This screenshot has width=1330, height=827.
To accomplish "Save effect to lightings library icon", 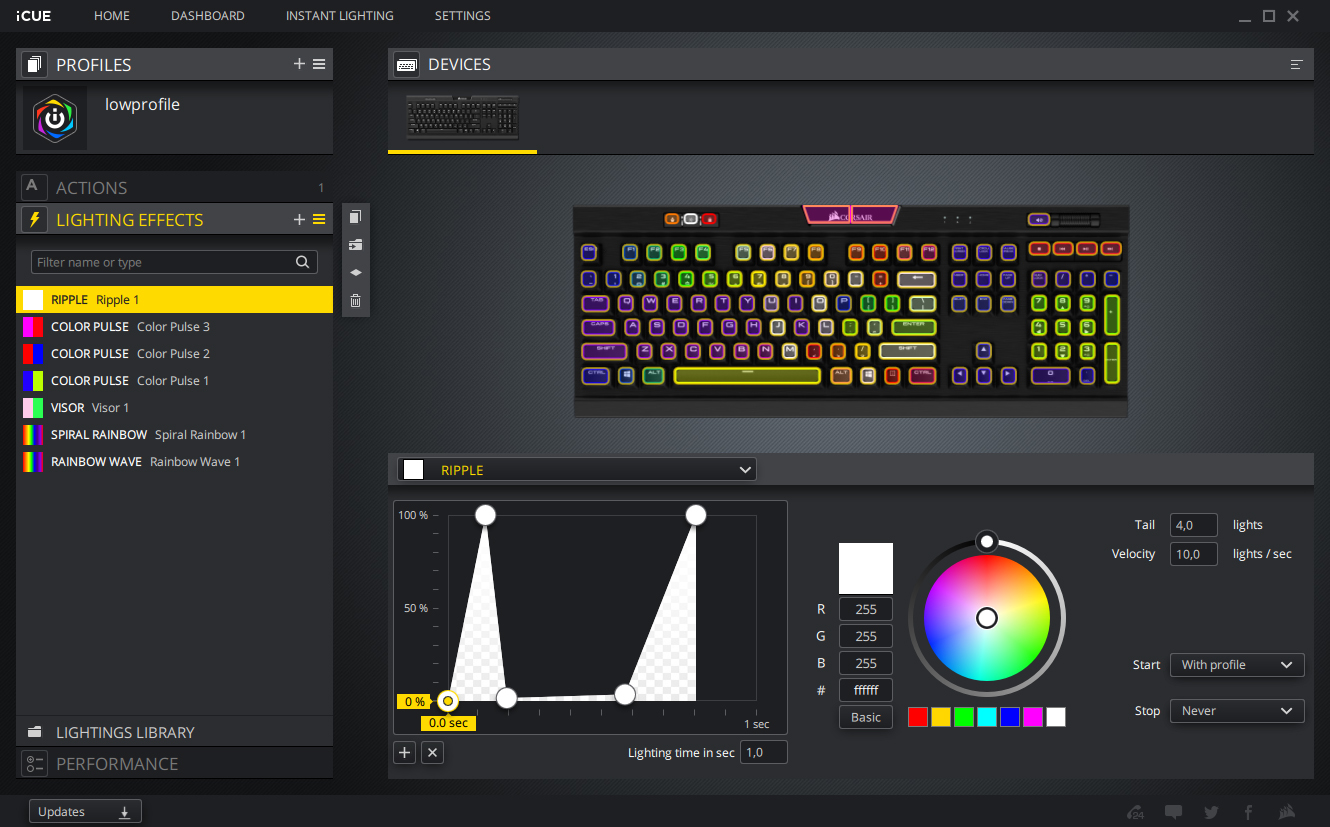I will click(355, 245).
